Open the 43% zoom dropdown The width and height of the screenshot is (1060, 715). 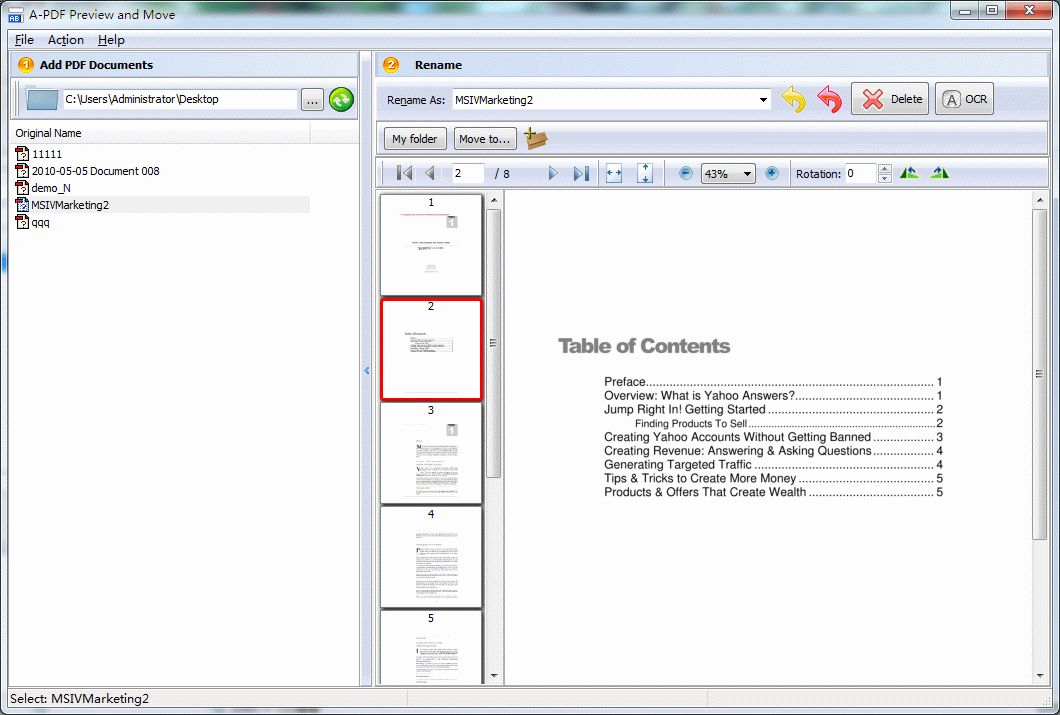tap(747, 174)
